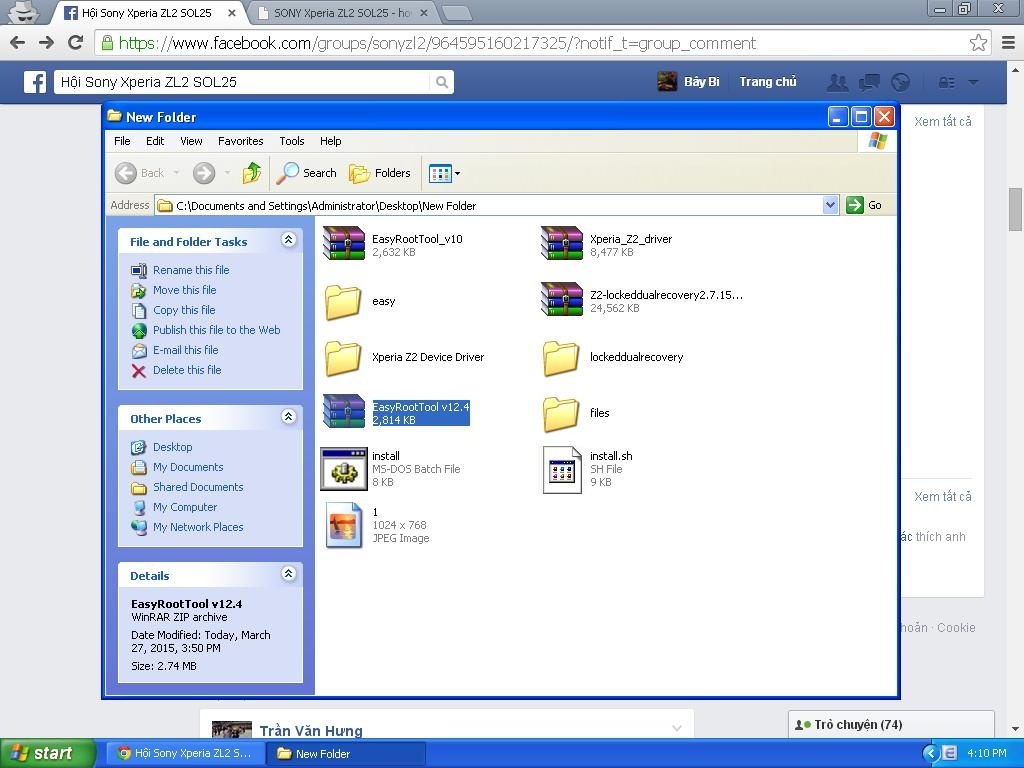The width and height of the screenshot is (1024, 768).
Task: Click Chrome back arrow
Action: (18, 43)
